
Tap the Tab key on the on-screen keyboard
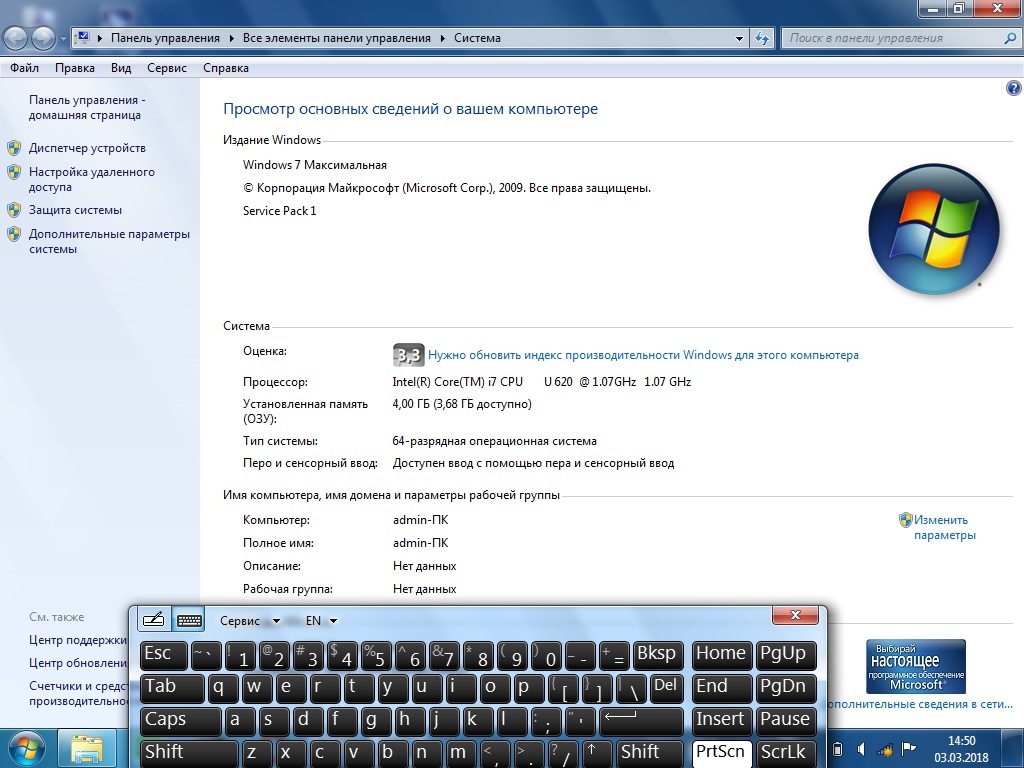172,688
